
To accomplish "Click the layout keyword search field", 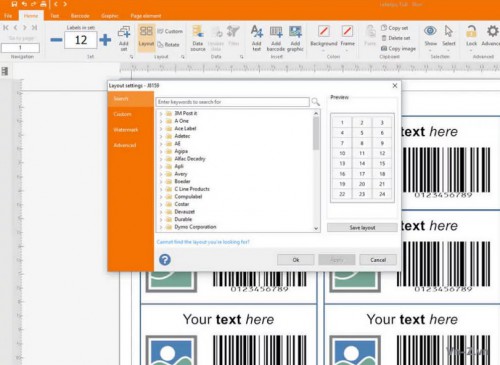I will coord(232,102).
